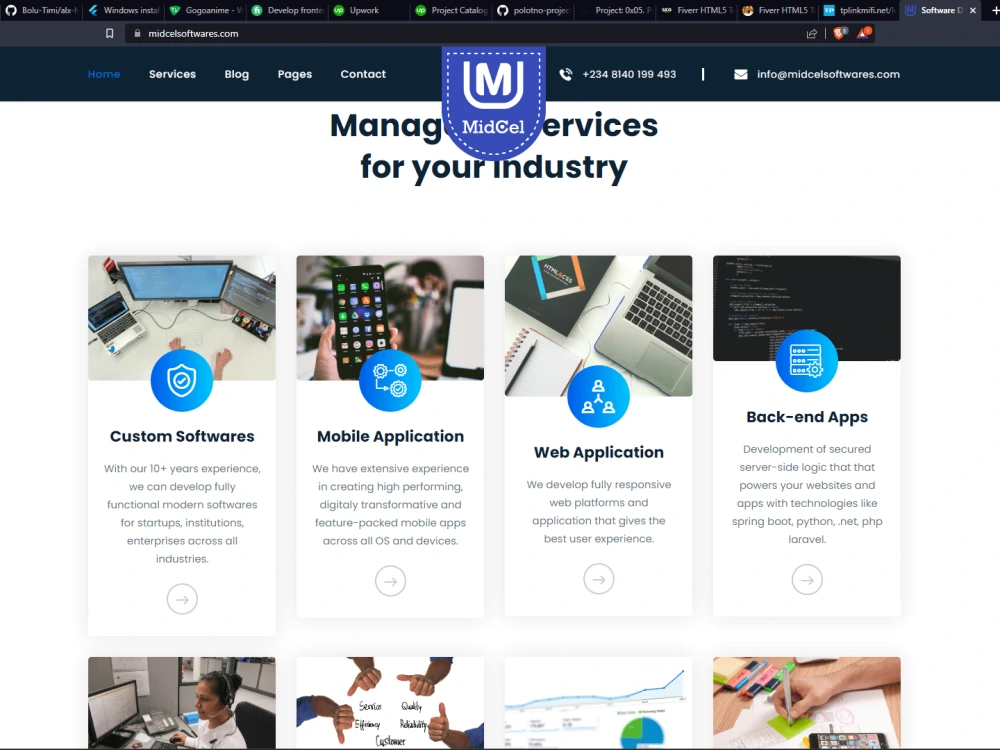Click the server icon on Back-end Apps
This screenshot has height=750, width=1000.
click(x=807, y=361)
